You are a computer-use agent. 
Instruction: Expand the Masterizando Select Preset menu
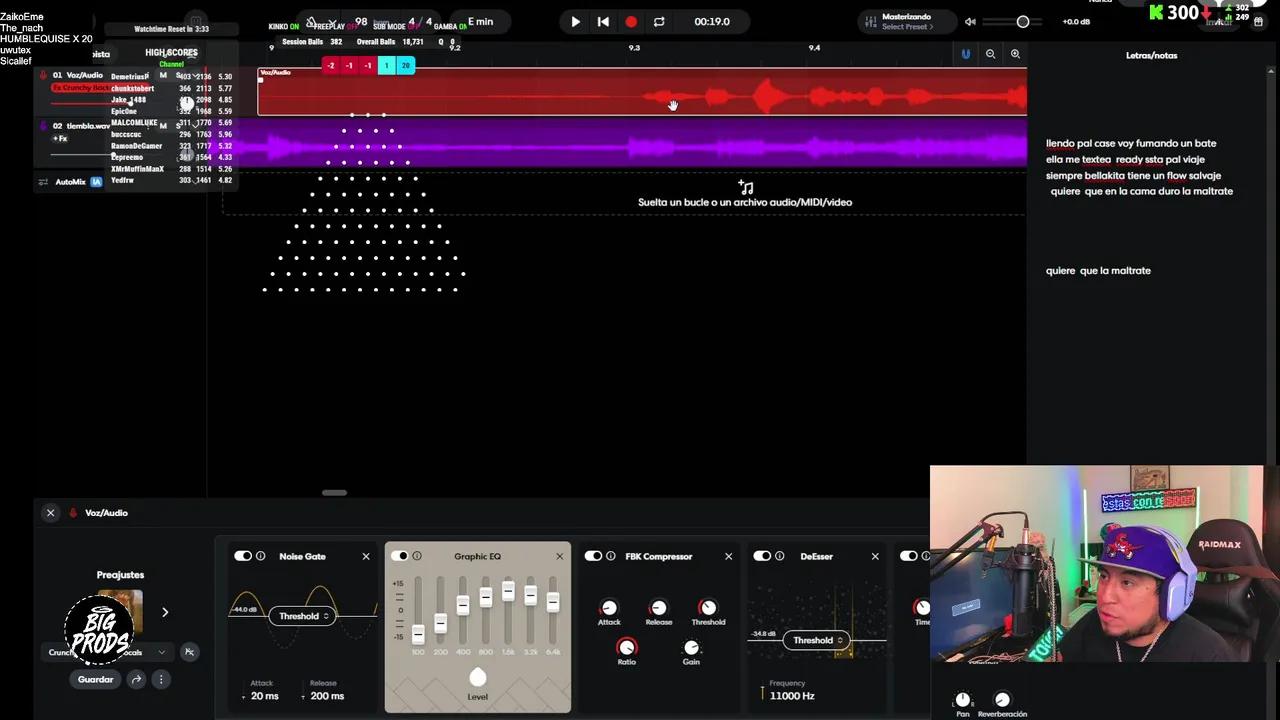[x=907, y=21]
